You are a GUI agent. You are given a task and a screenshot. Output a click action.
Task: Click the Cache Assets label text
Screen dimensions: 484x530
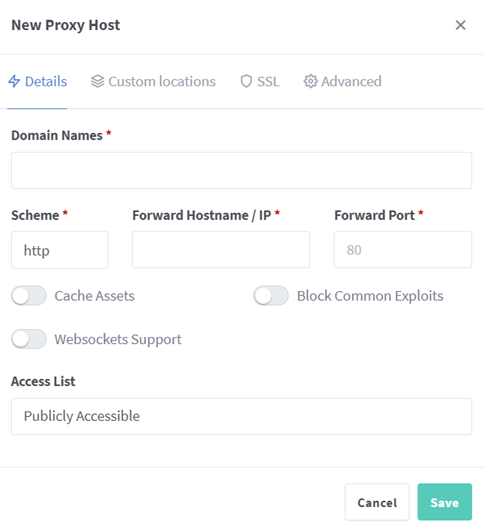click(x=95, y=296)
